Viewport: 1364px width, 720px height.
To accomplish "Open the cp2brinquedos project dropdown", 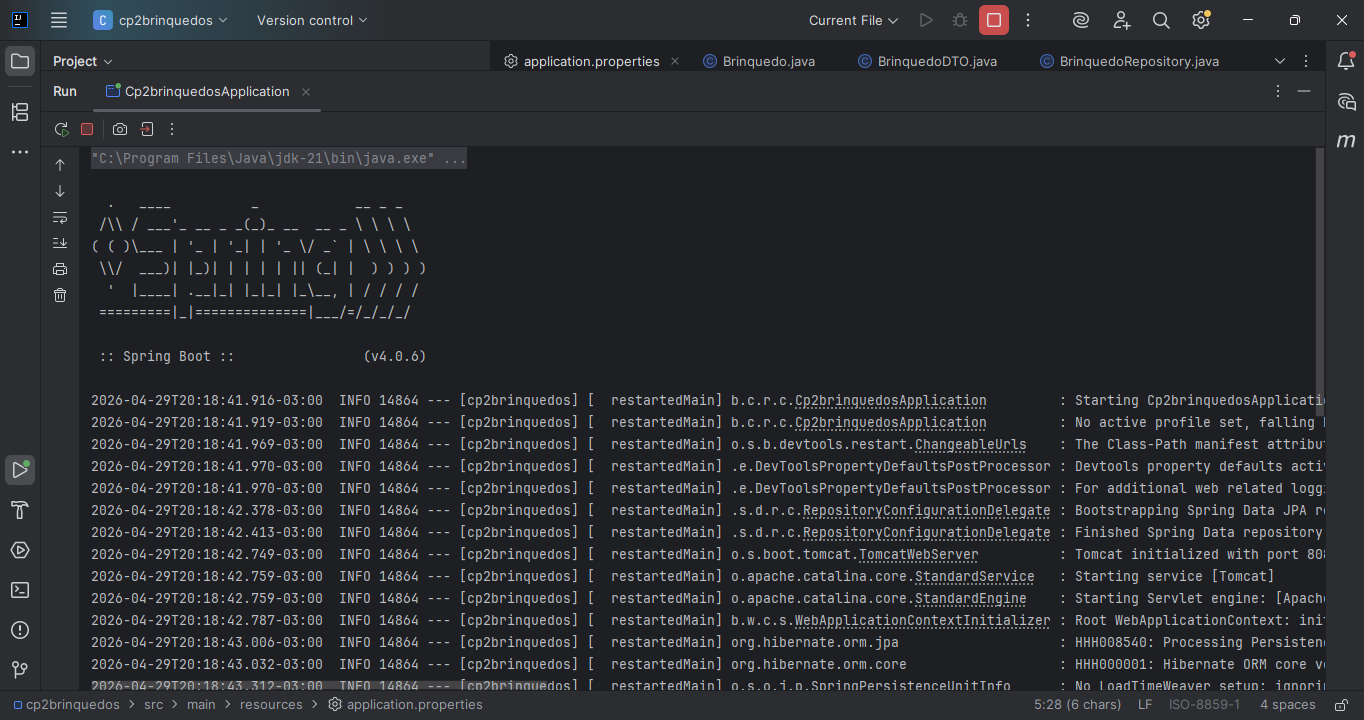I will tap(160, 20).
